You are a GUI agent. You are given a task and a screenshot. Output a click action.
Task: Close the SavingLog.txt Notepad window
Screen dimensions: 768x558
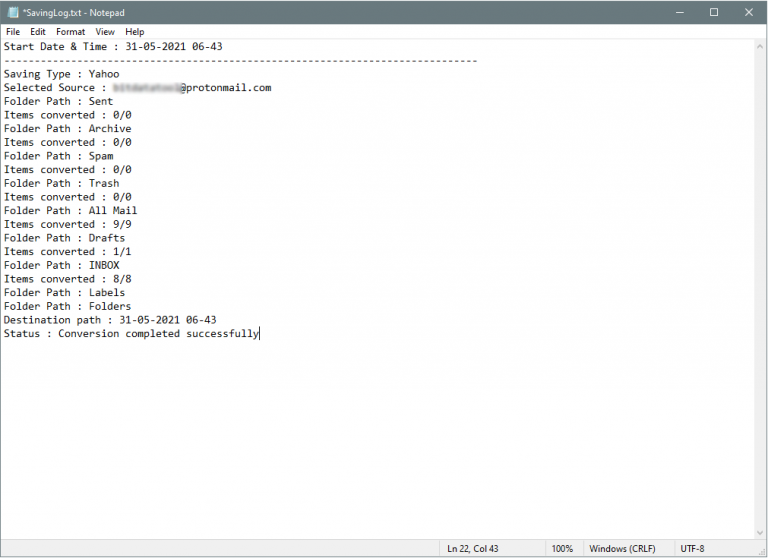(x=748, y=12)
